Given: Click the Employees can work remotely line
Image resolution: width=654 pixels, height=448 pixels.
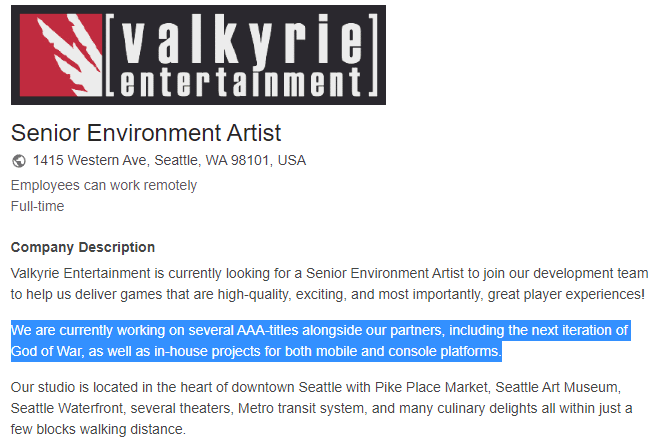Looking at the screenshot, I should pos(104,185).
